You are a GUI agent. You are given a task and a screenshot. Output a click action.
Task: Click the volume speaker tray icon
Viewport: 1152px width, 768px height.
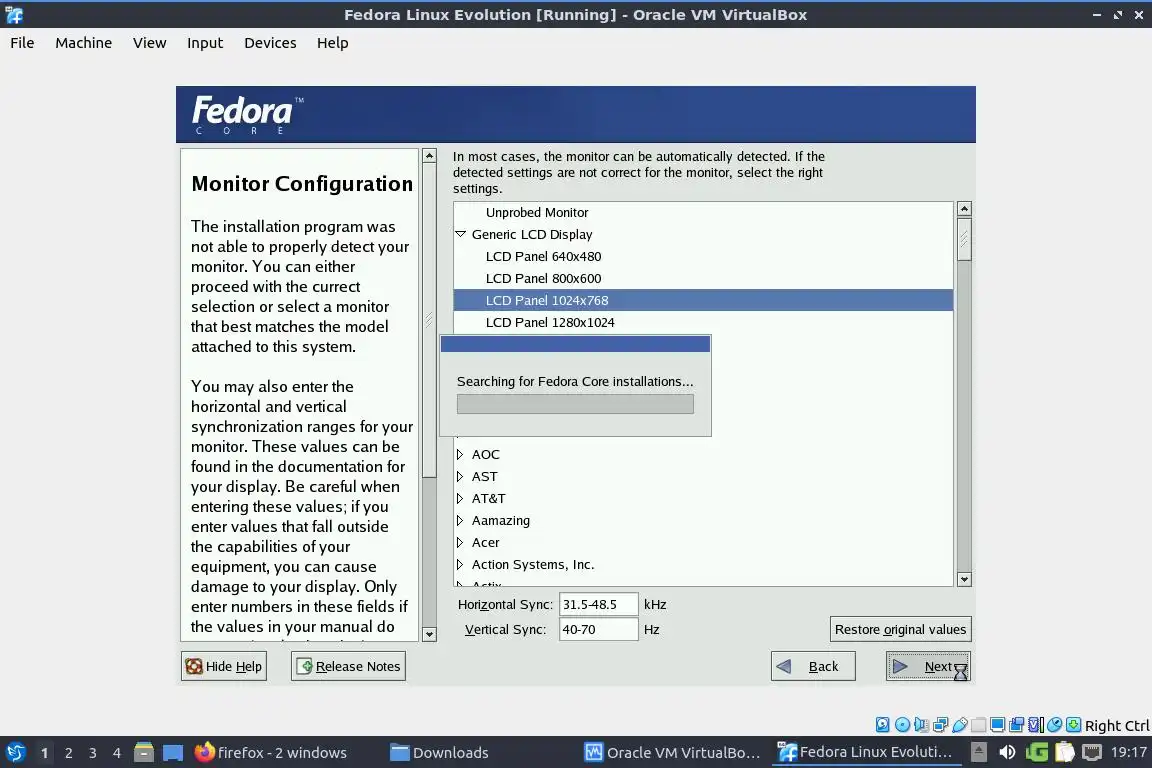(x=1007, y=752)
